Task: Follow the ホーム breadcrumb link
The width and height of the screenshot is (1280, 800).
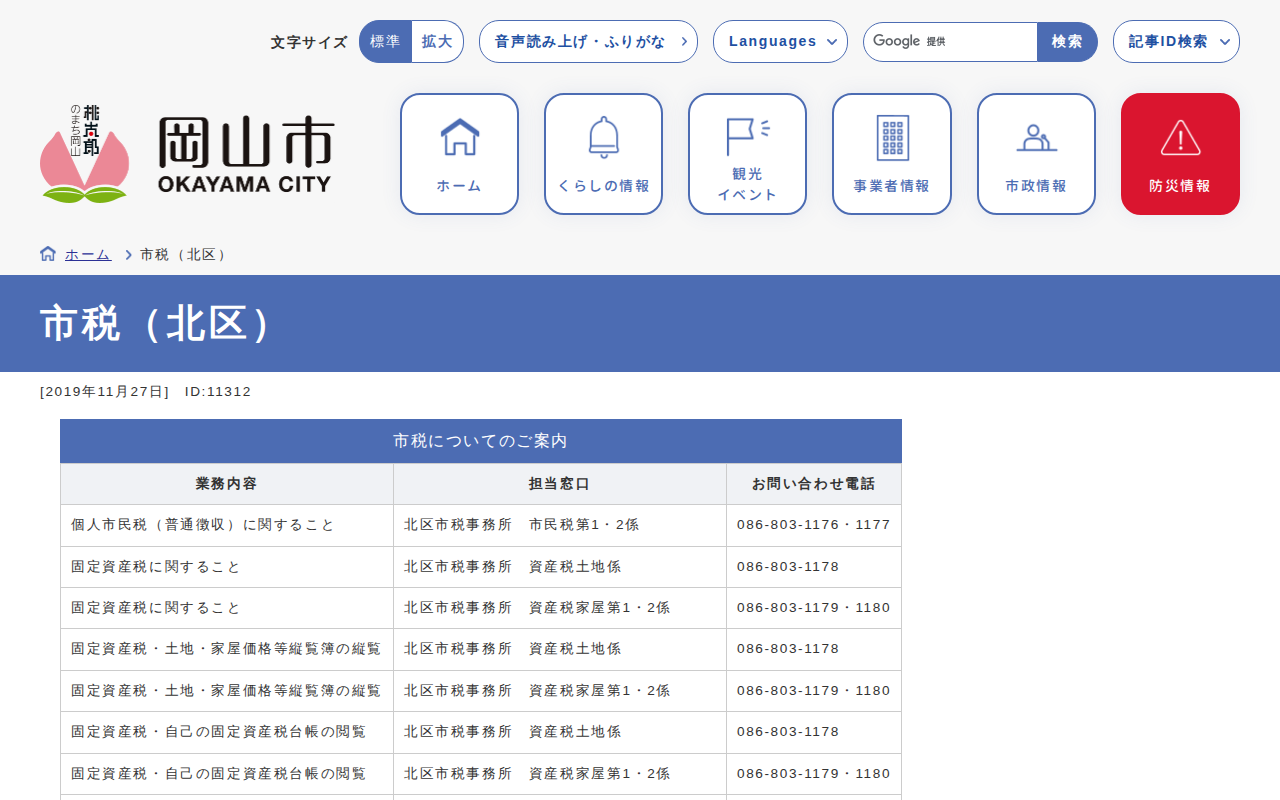Action: (x=88, y=255)
